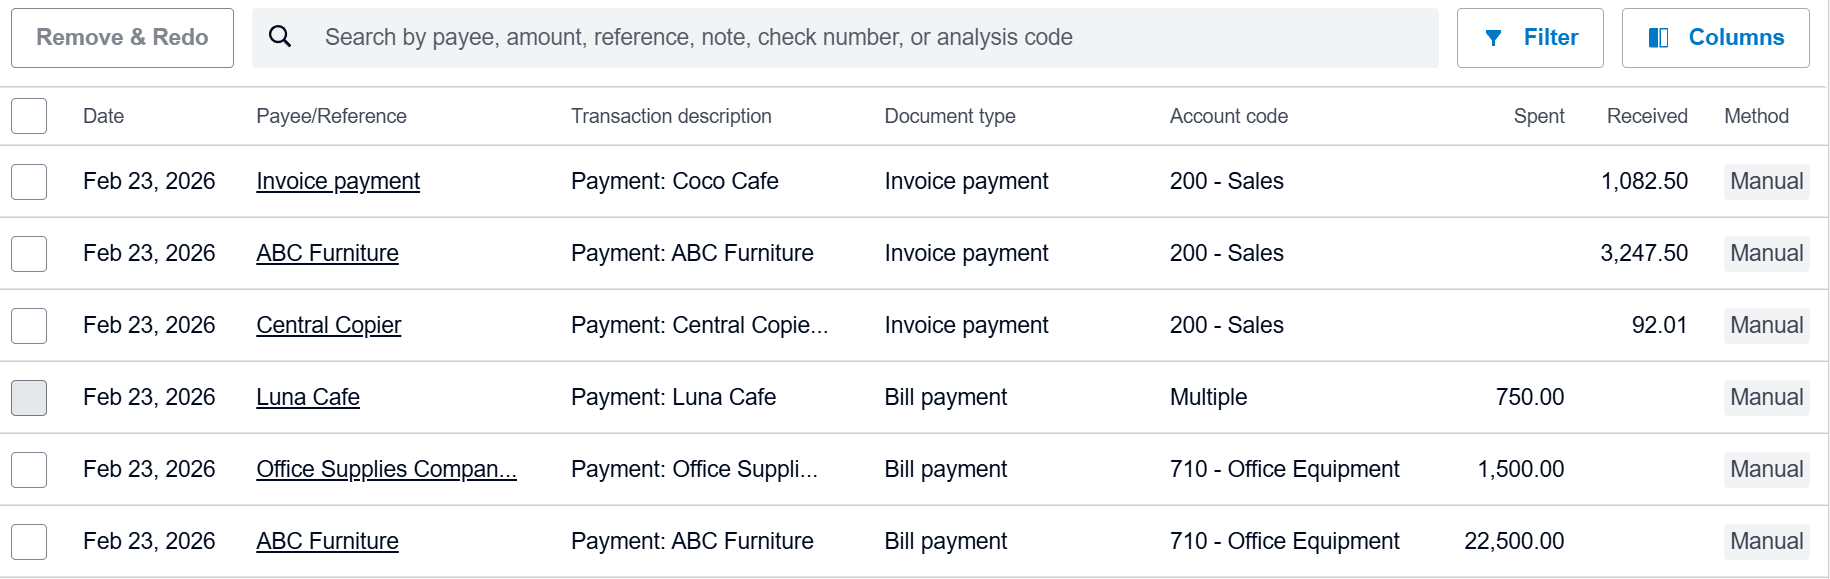Check the Coco Cafe invoice payment row
The image size is (1830, 579).
point(29,181)
